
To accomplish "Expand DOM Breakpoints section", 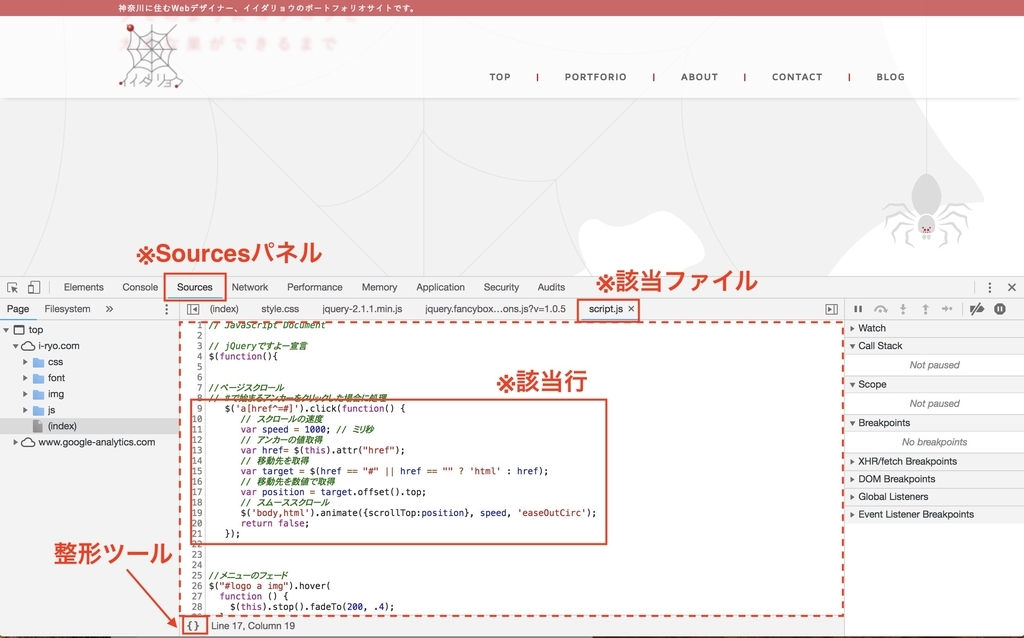I will tap(852, 479).
